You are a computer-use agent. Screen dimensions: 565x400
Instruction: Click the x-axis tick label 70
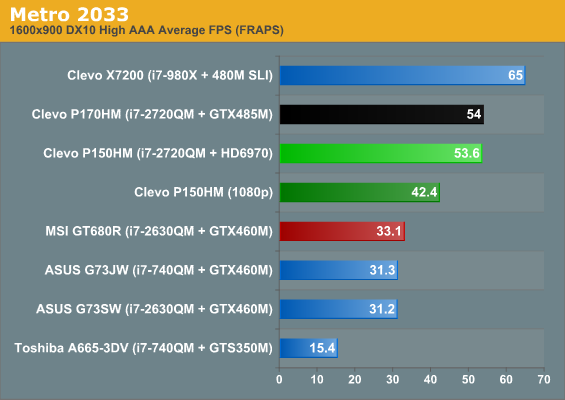pos(544,379)
